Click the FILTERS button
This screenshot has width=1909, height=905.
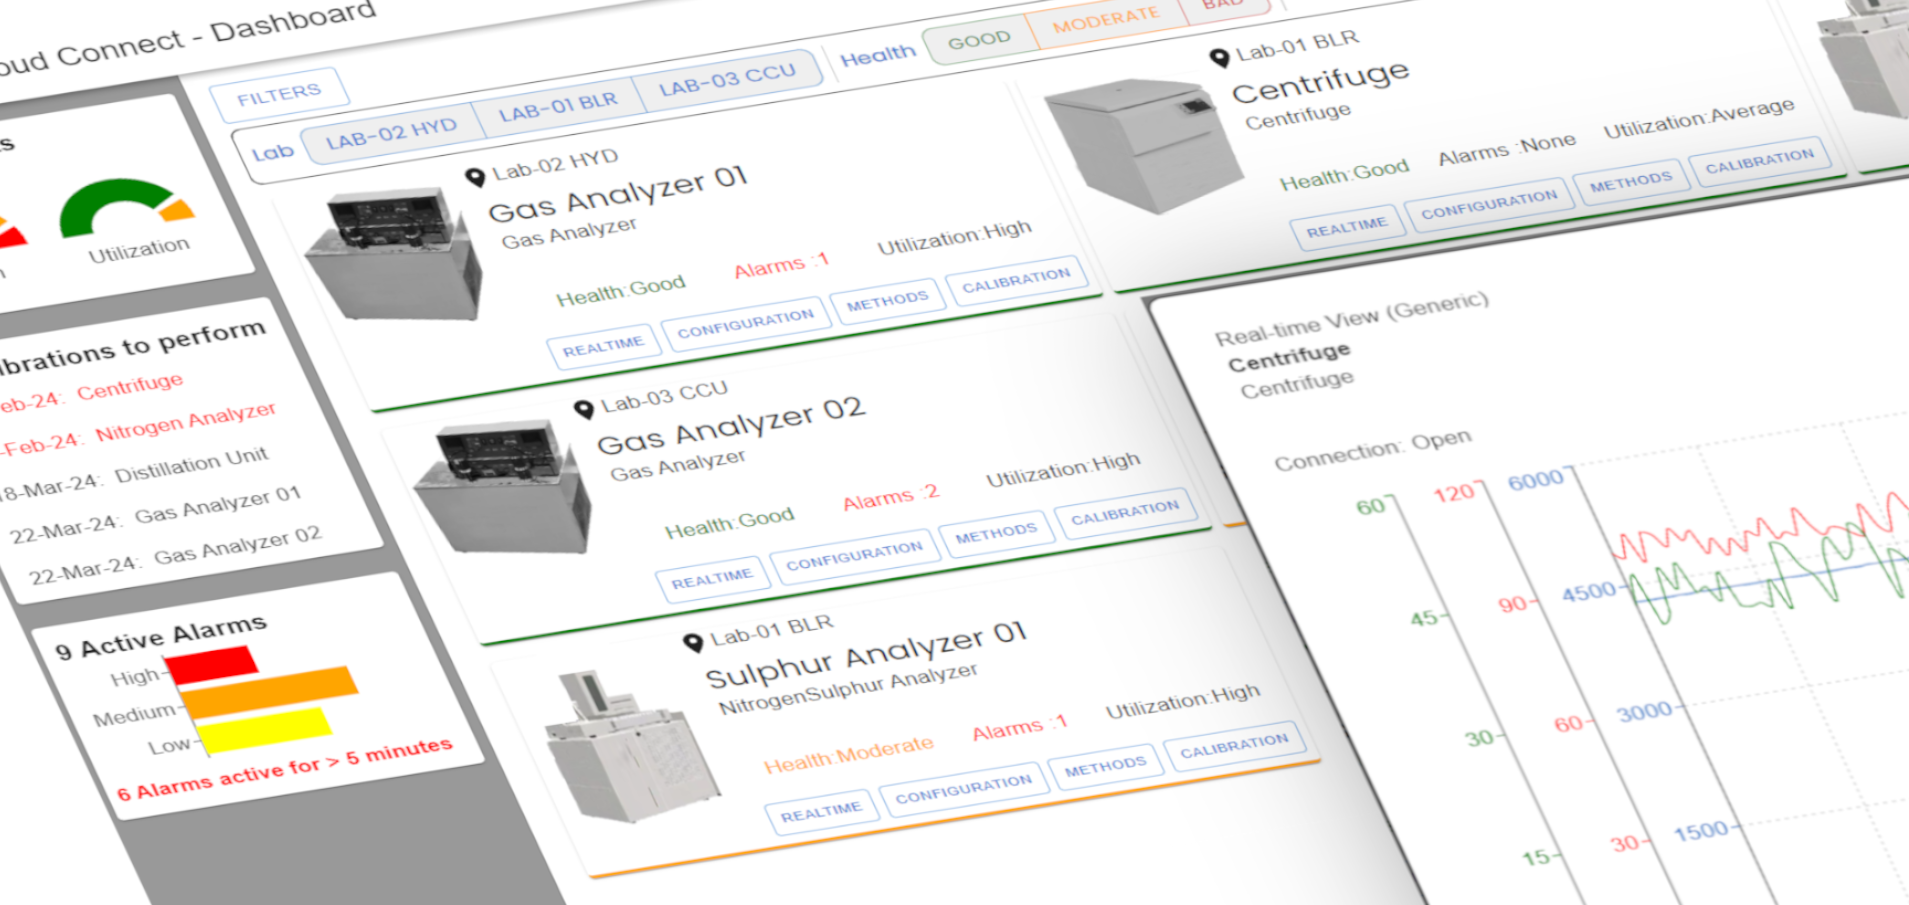coord(279,95)
